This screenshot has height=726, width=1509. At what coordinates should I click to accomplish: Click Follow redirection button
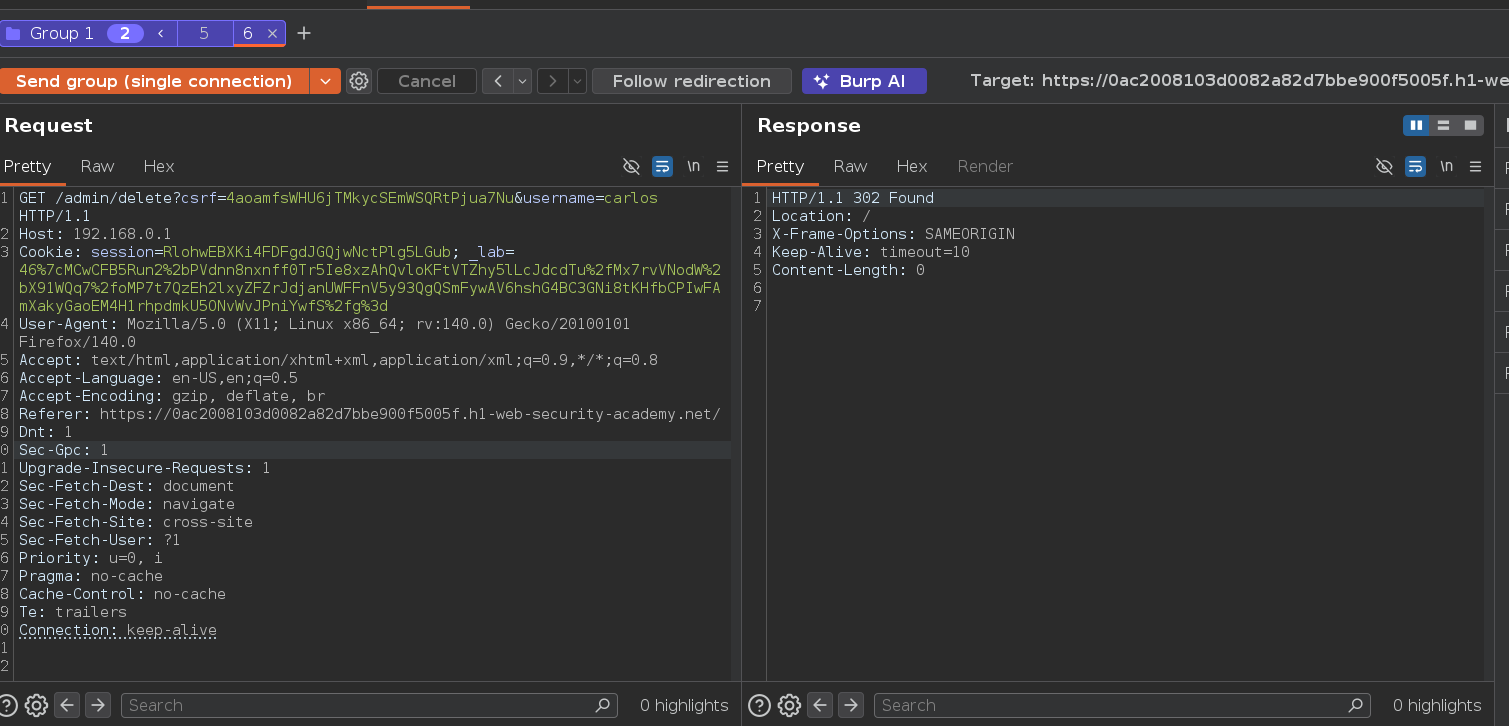coord(692,81)
